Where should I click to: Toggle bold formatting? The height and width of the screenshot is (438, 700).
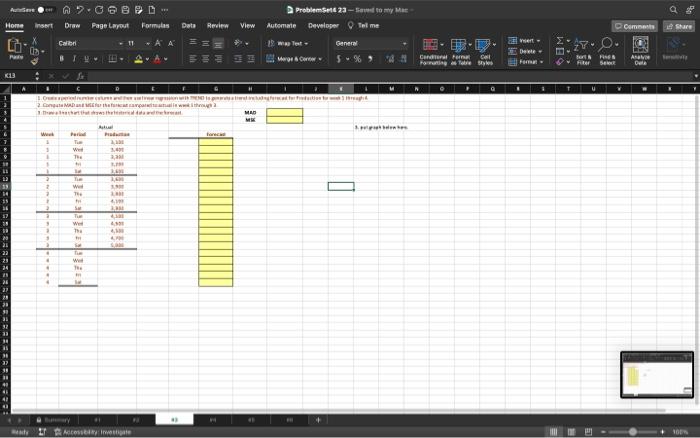(62, 59)
